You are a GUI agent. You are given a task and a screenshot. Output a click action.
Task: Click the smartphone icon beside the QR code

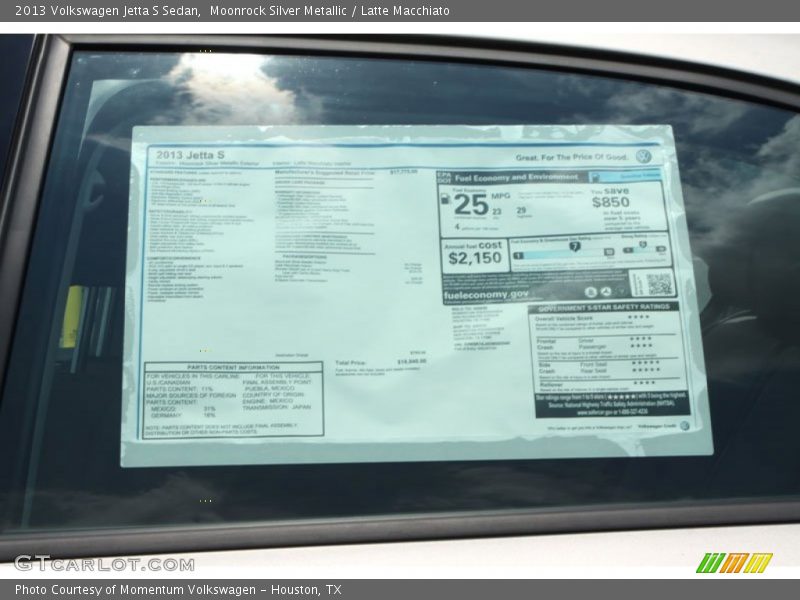coord(591,292)
